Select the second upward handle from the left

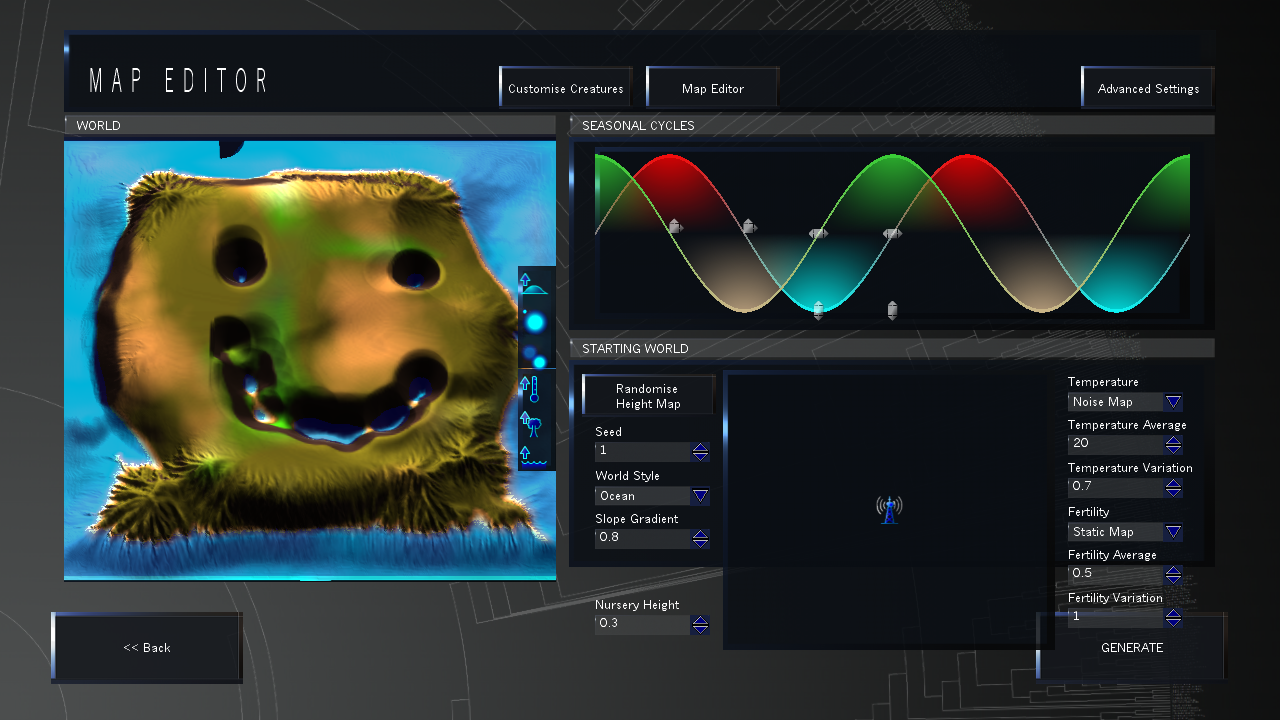749,227
